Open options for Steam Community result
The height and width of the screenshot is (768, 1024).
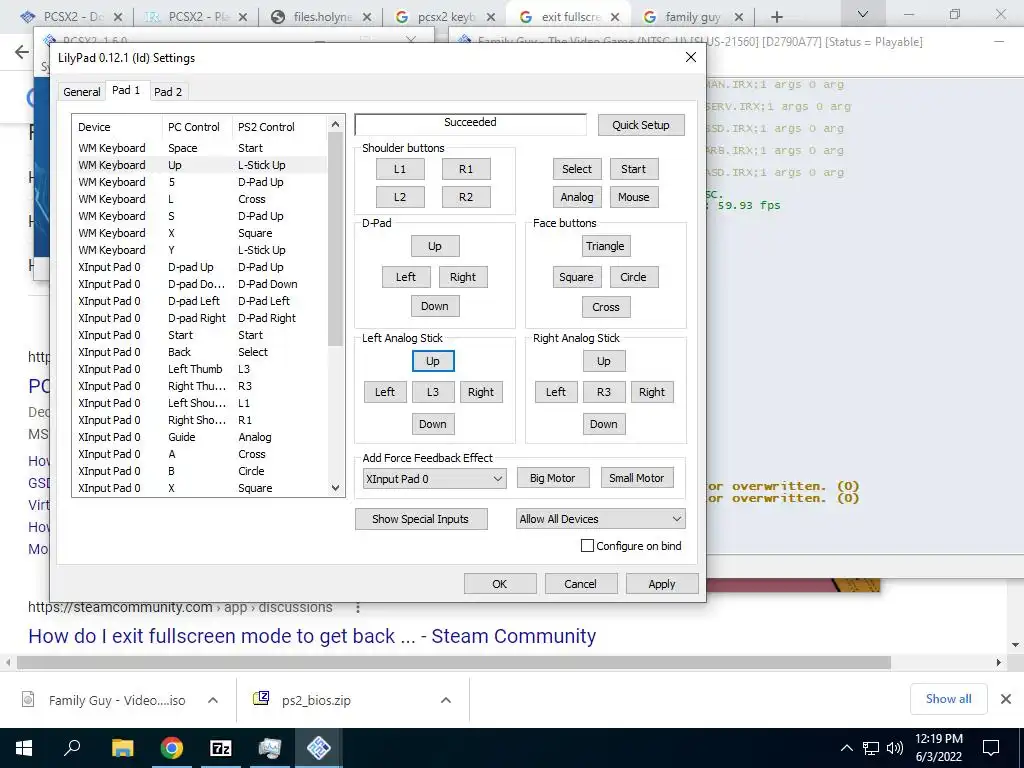pyautogui.click(x=357, y=607)
